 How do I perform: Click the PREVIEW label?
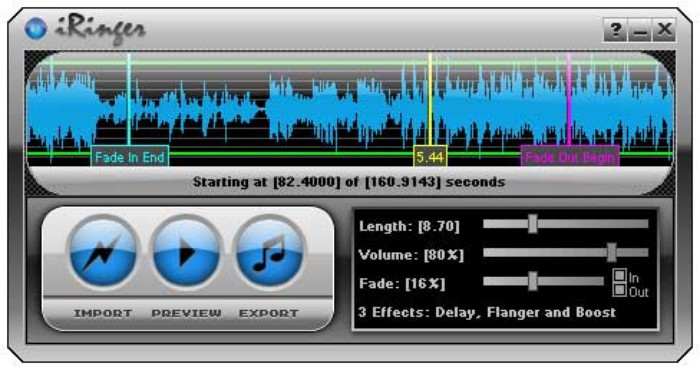186,313
